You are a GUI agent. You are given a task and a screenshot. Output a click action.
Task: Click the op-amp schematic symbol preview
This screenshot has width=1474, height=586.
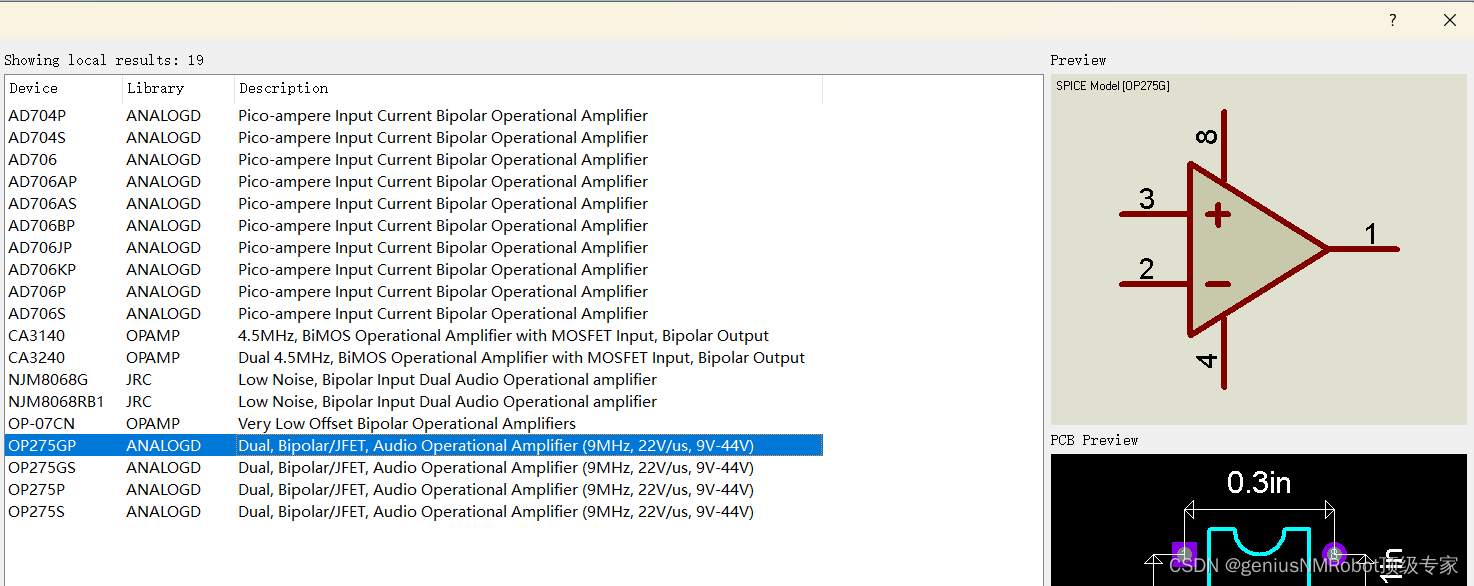(x=1258, y=249)
